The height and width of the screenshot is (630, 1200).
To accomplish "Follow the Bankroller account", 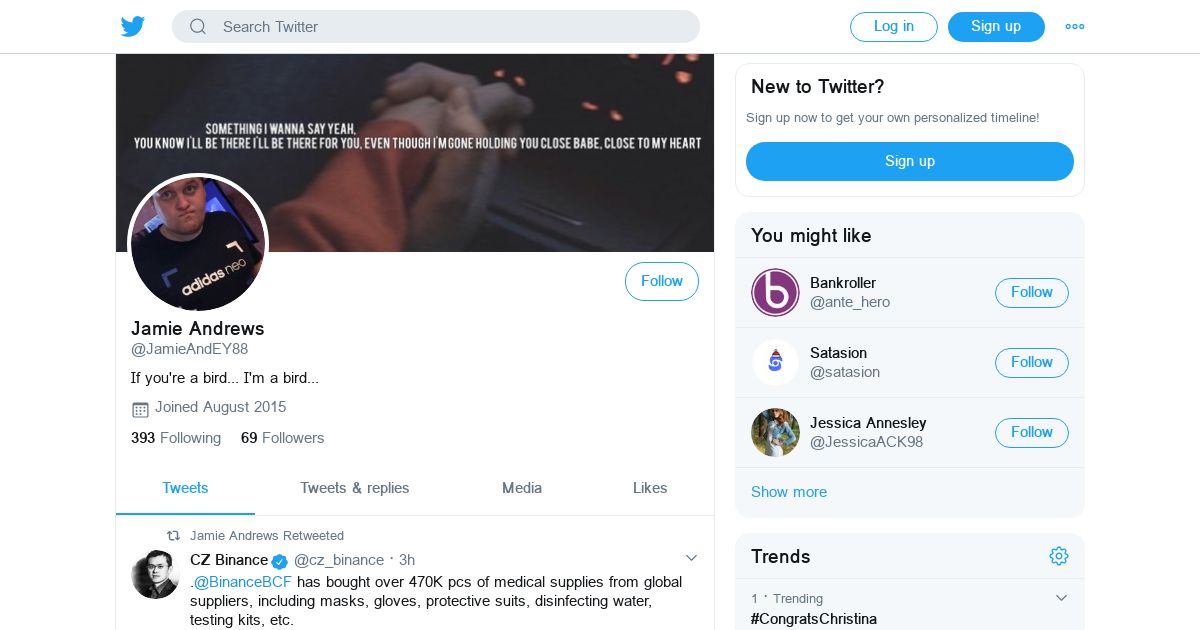I will point(1031,292).
